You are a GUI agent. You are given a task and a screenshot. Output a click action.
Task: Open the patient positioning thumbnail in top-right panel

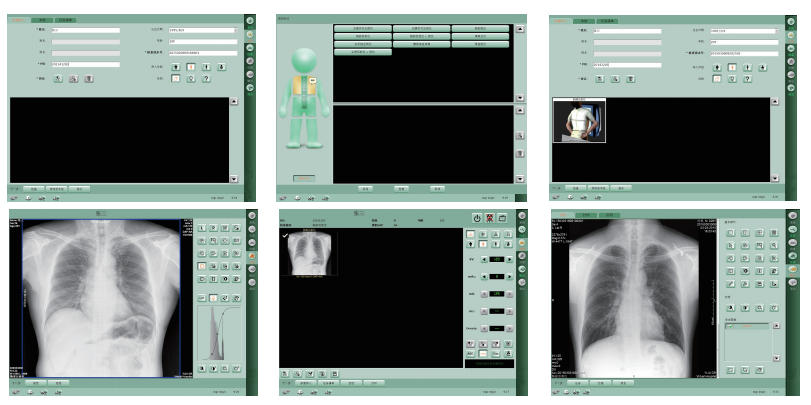click(579, 120)
